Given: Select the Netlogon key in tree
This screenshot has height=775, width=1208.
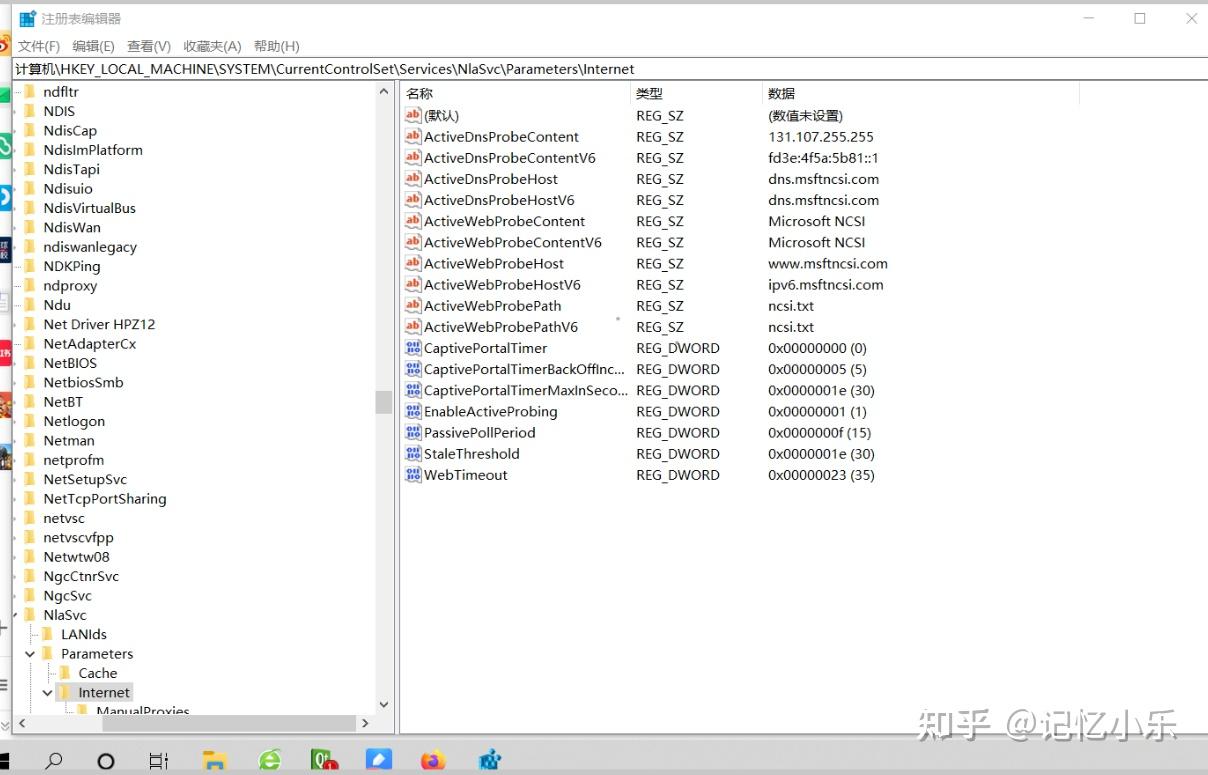Looking at the screenshot, I should click(73, 421).
